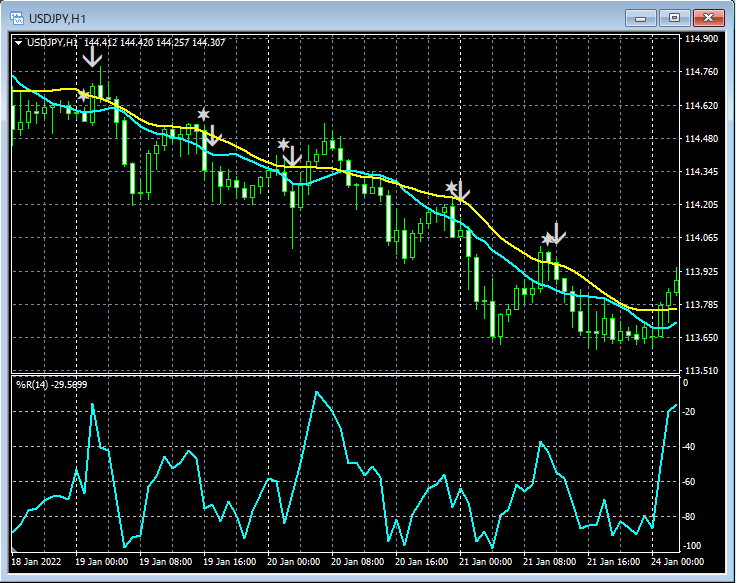Click the 114.900 price scale label
Viewport: 737px width, 583px height.
click(x=701, y=39)
